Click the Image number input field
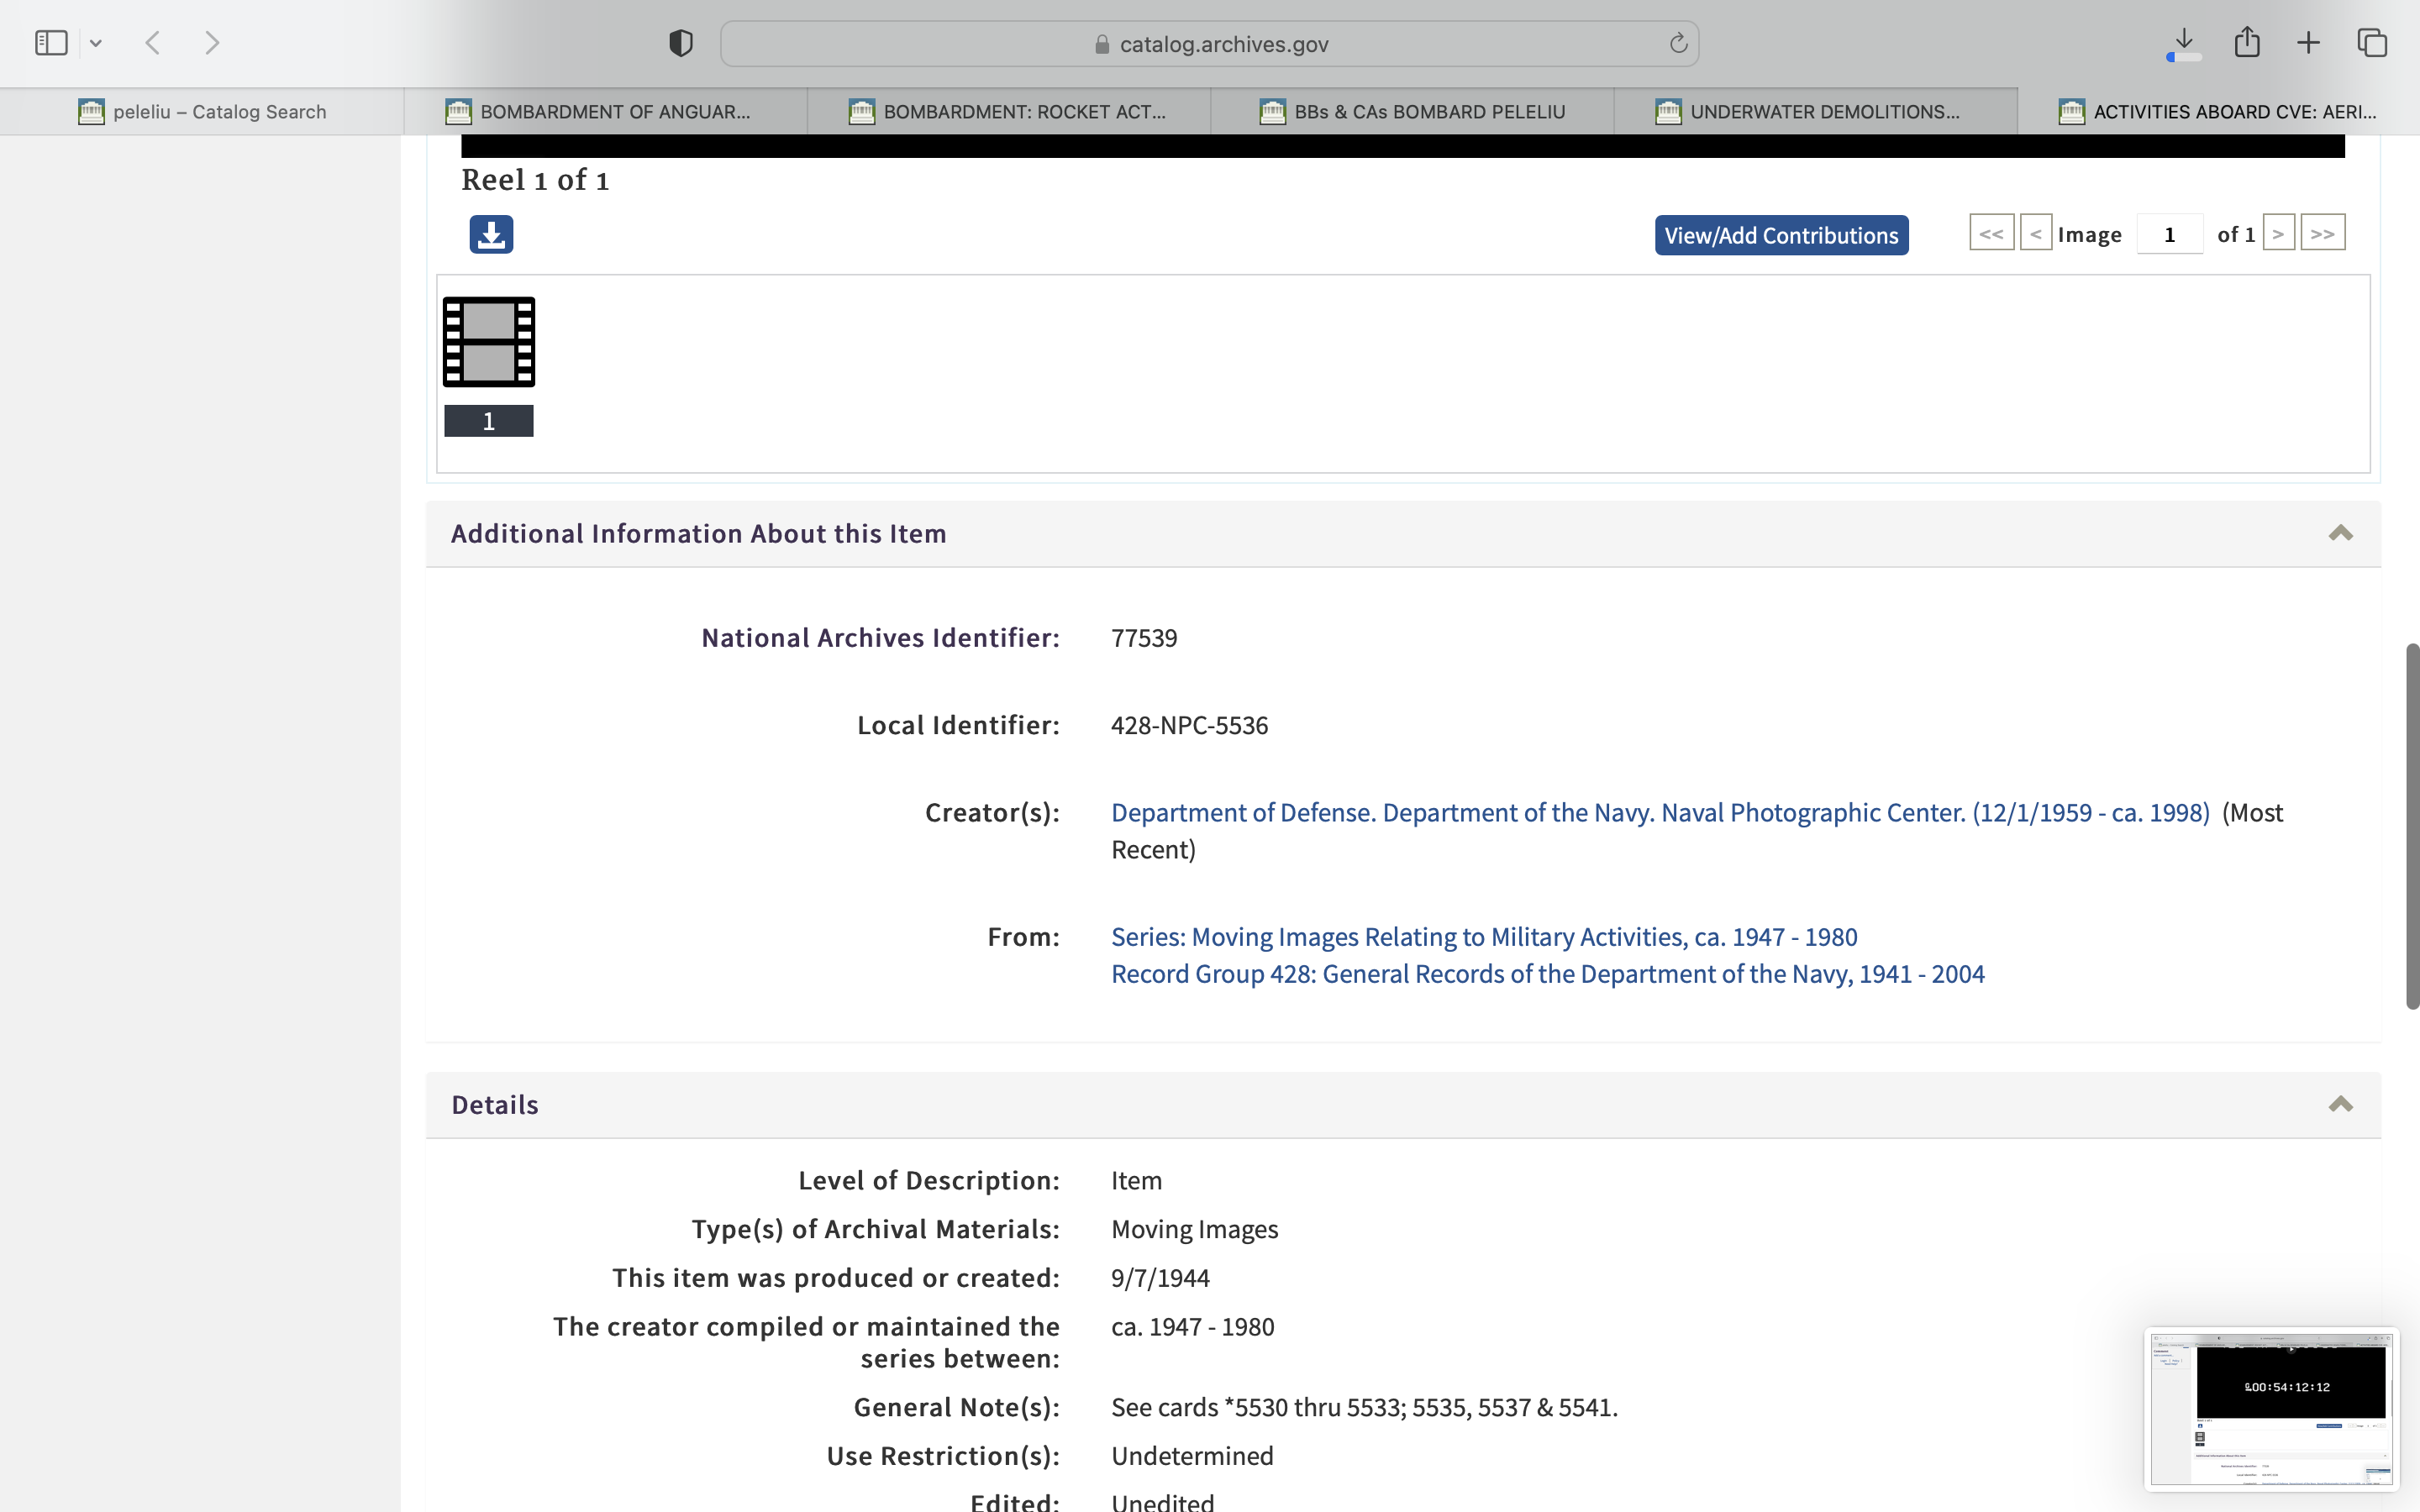 (x=2169, y=235)
